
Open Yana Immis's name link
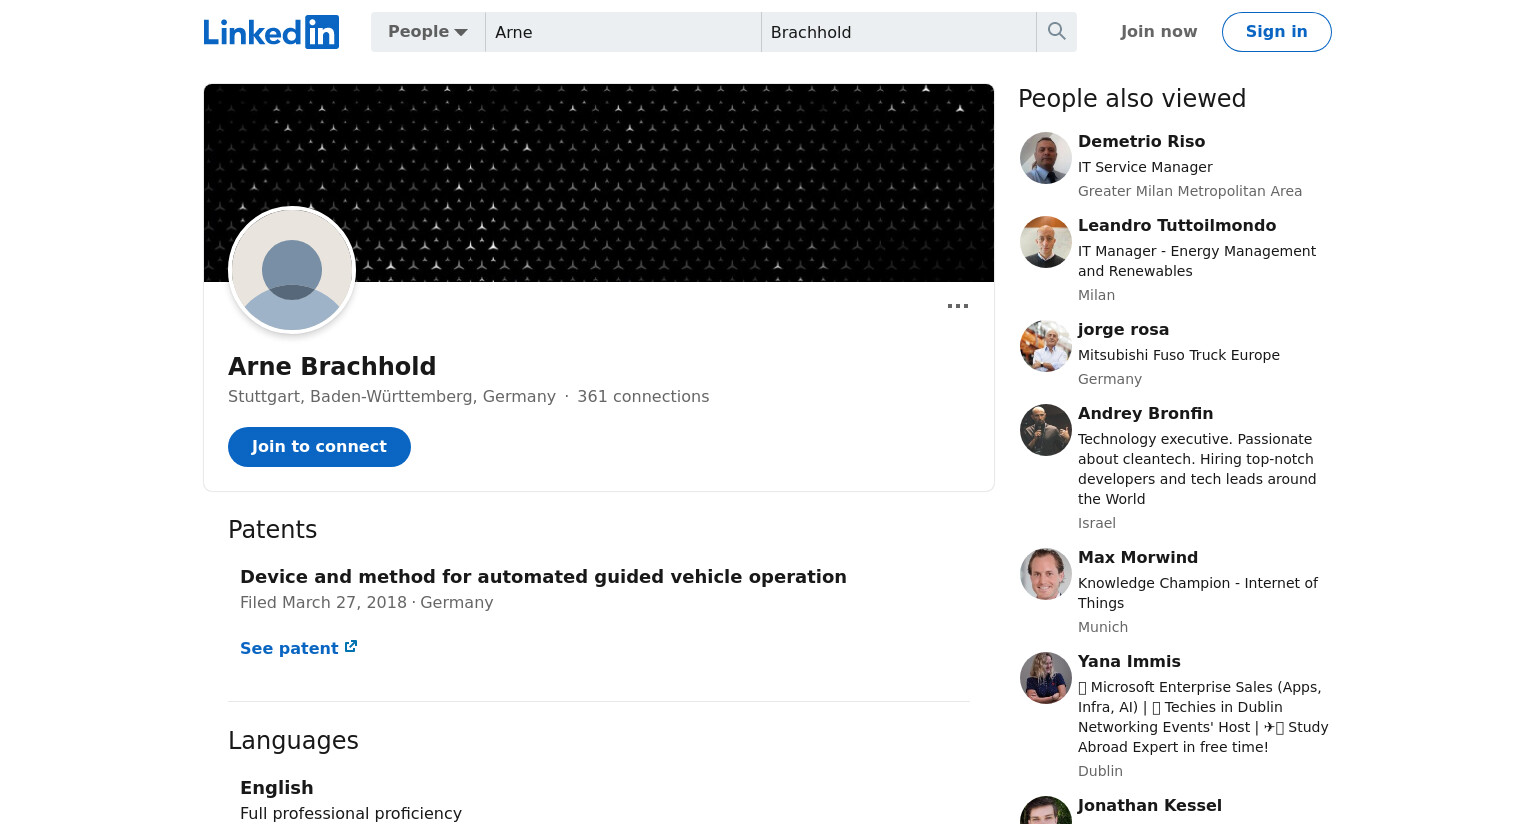(1129, 661)
